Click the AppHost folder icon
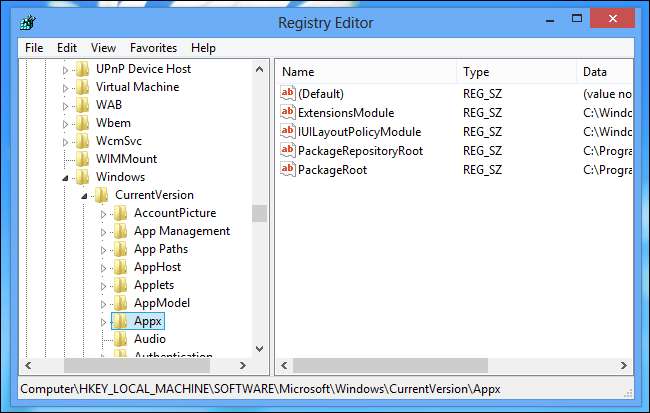650x413 pixels. (121, 267)
